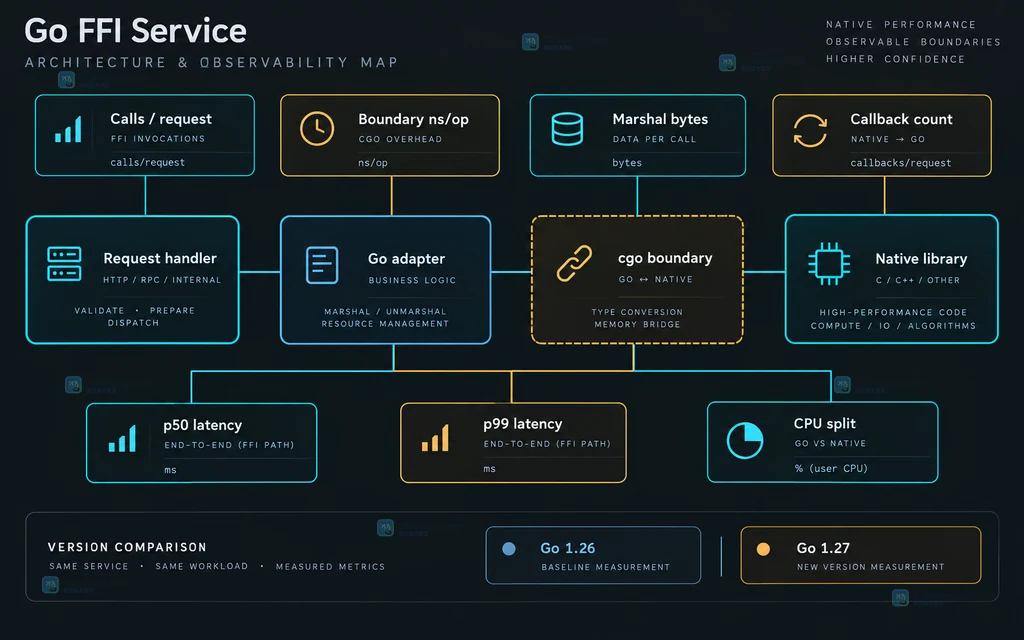The image size is (1024, 640).
Task: Select the 'DATA PER CALL' label
Action: (654, 139)
